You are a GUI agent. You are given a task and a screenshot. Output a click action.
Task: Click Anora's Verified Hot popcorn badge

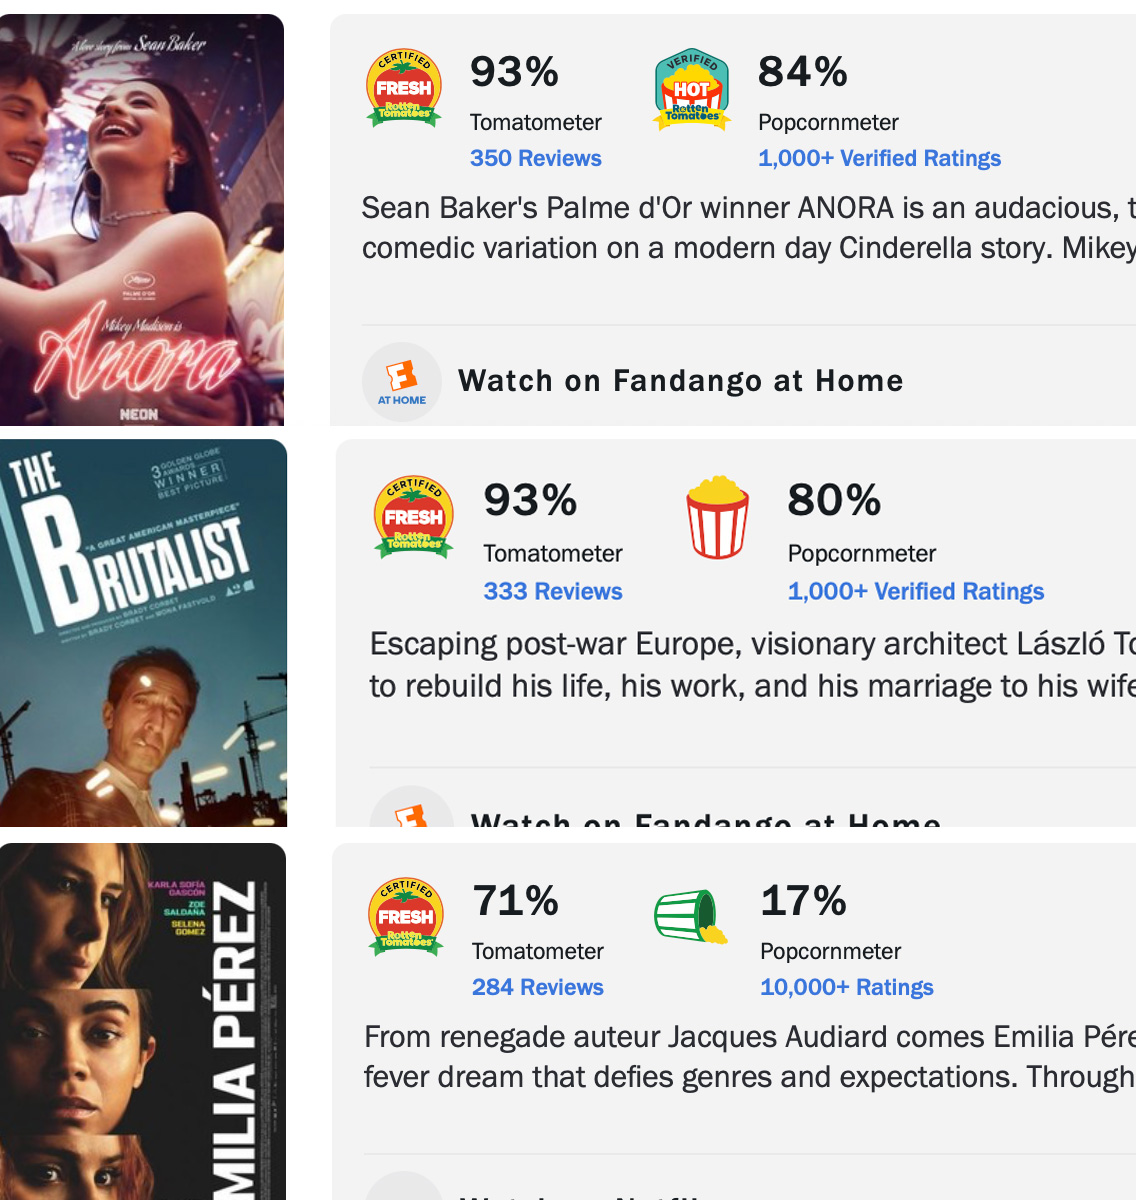point(692,90)
